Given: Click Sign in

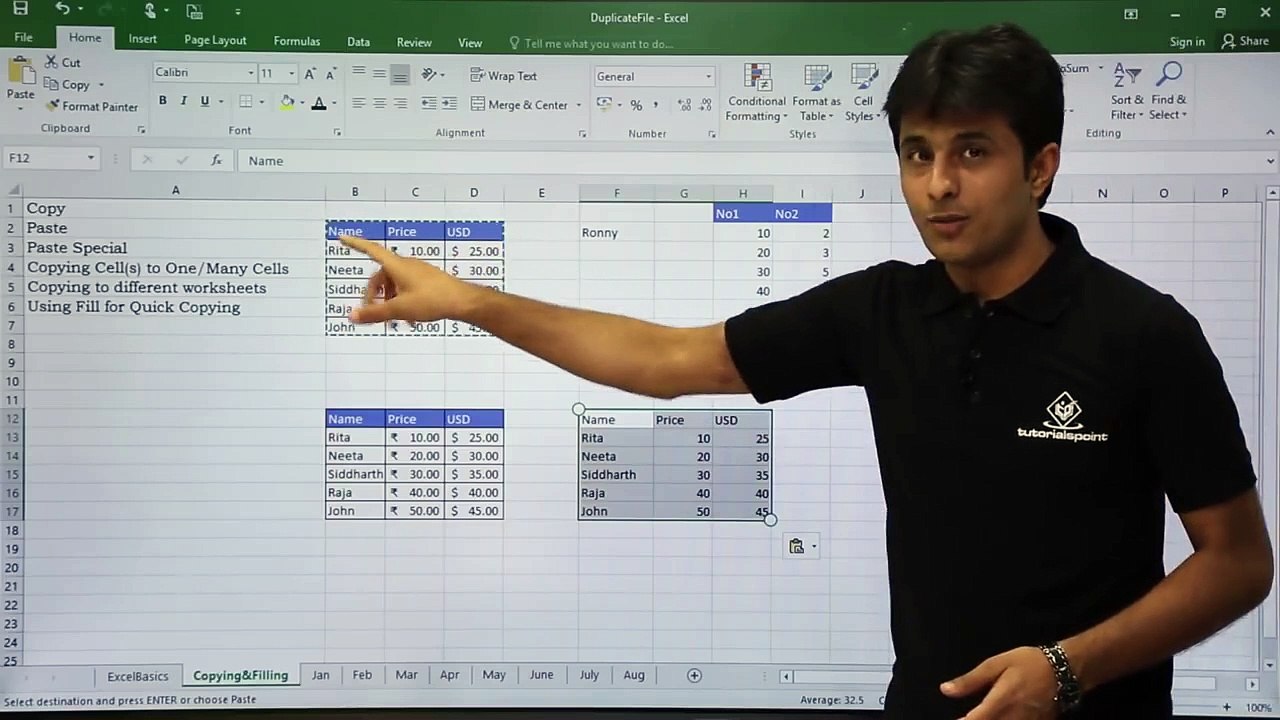Looking at the screenshot, I should [1187, 42].
